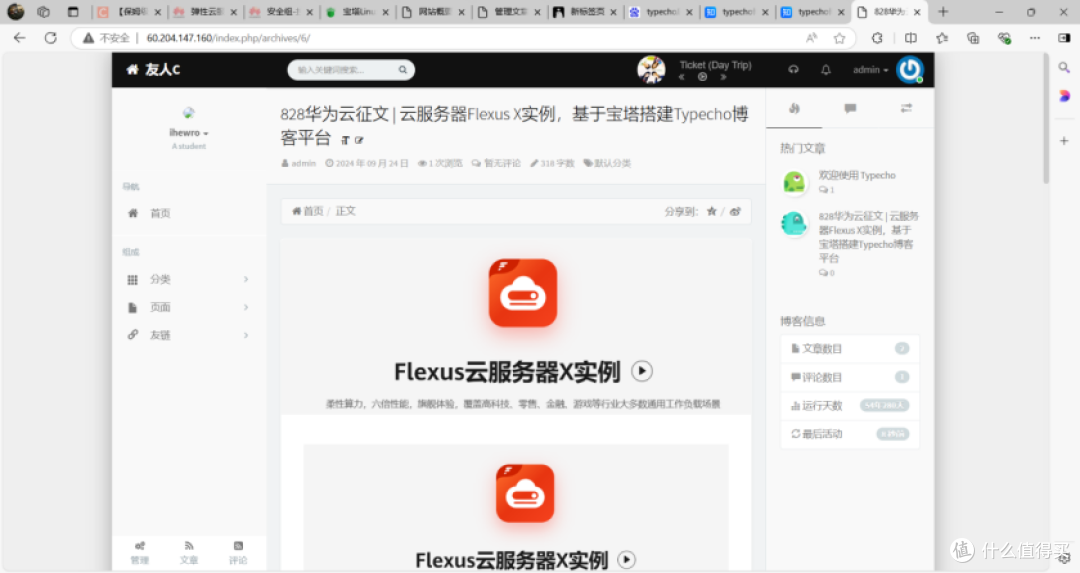Click the 评论数目 info row
1080x573 pixels.
[x=850, y=377]
